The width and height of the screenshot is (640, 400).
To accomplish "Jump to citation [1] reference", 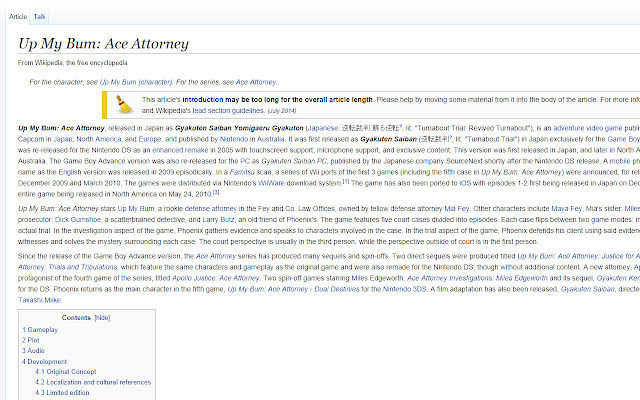I will pos(346,181).
